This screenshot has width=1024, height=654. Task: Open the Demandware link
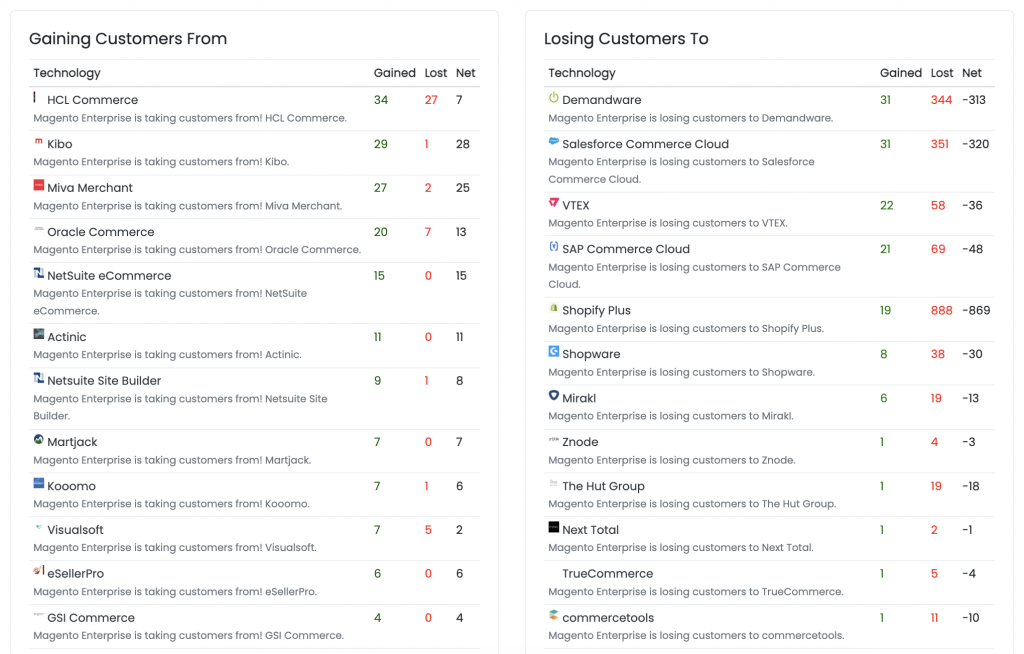601,100
